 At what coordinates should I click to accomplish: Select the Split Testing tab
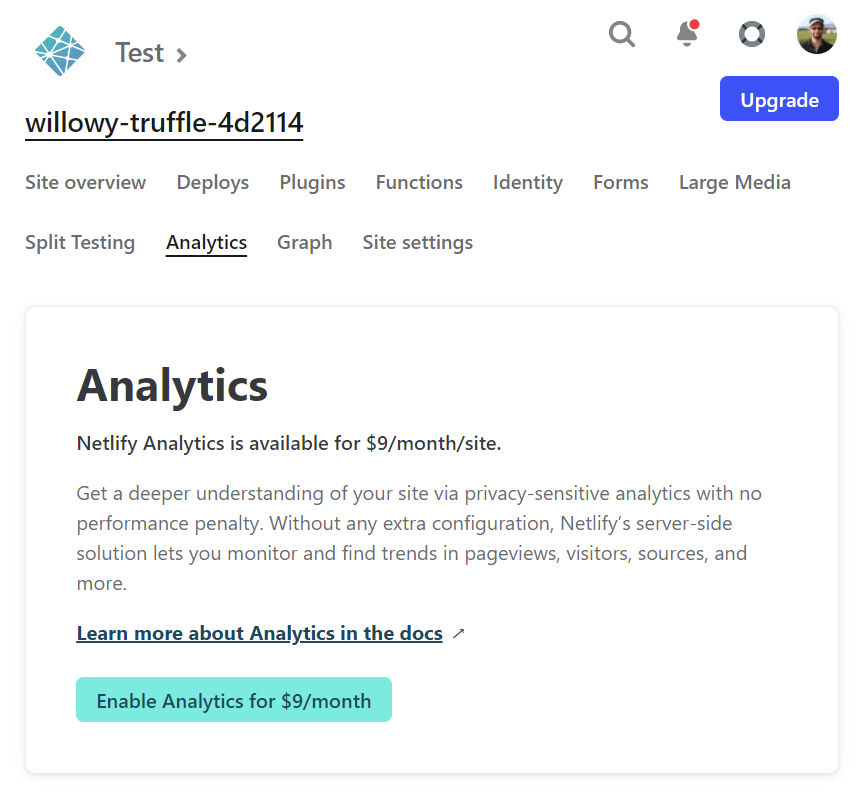(80, 242)
